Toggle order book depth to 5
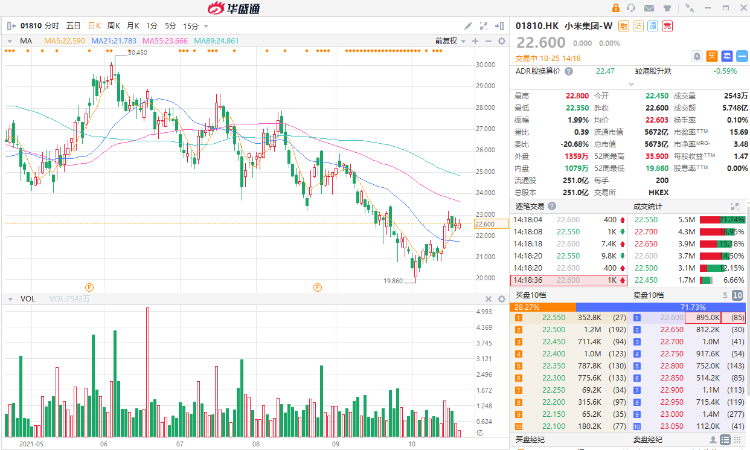This screenshot has height=450, width=750. click(x=723, y=295)
